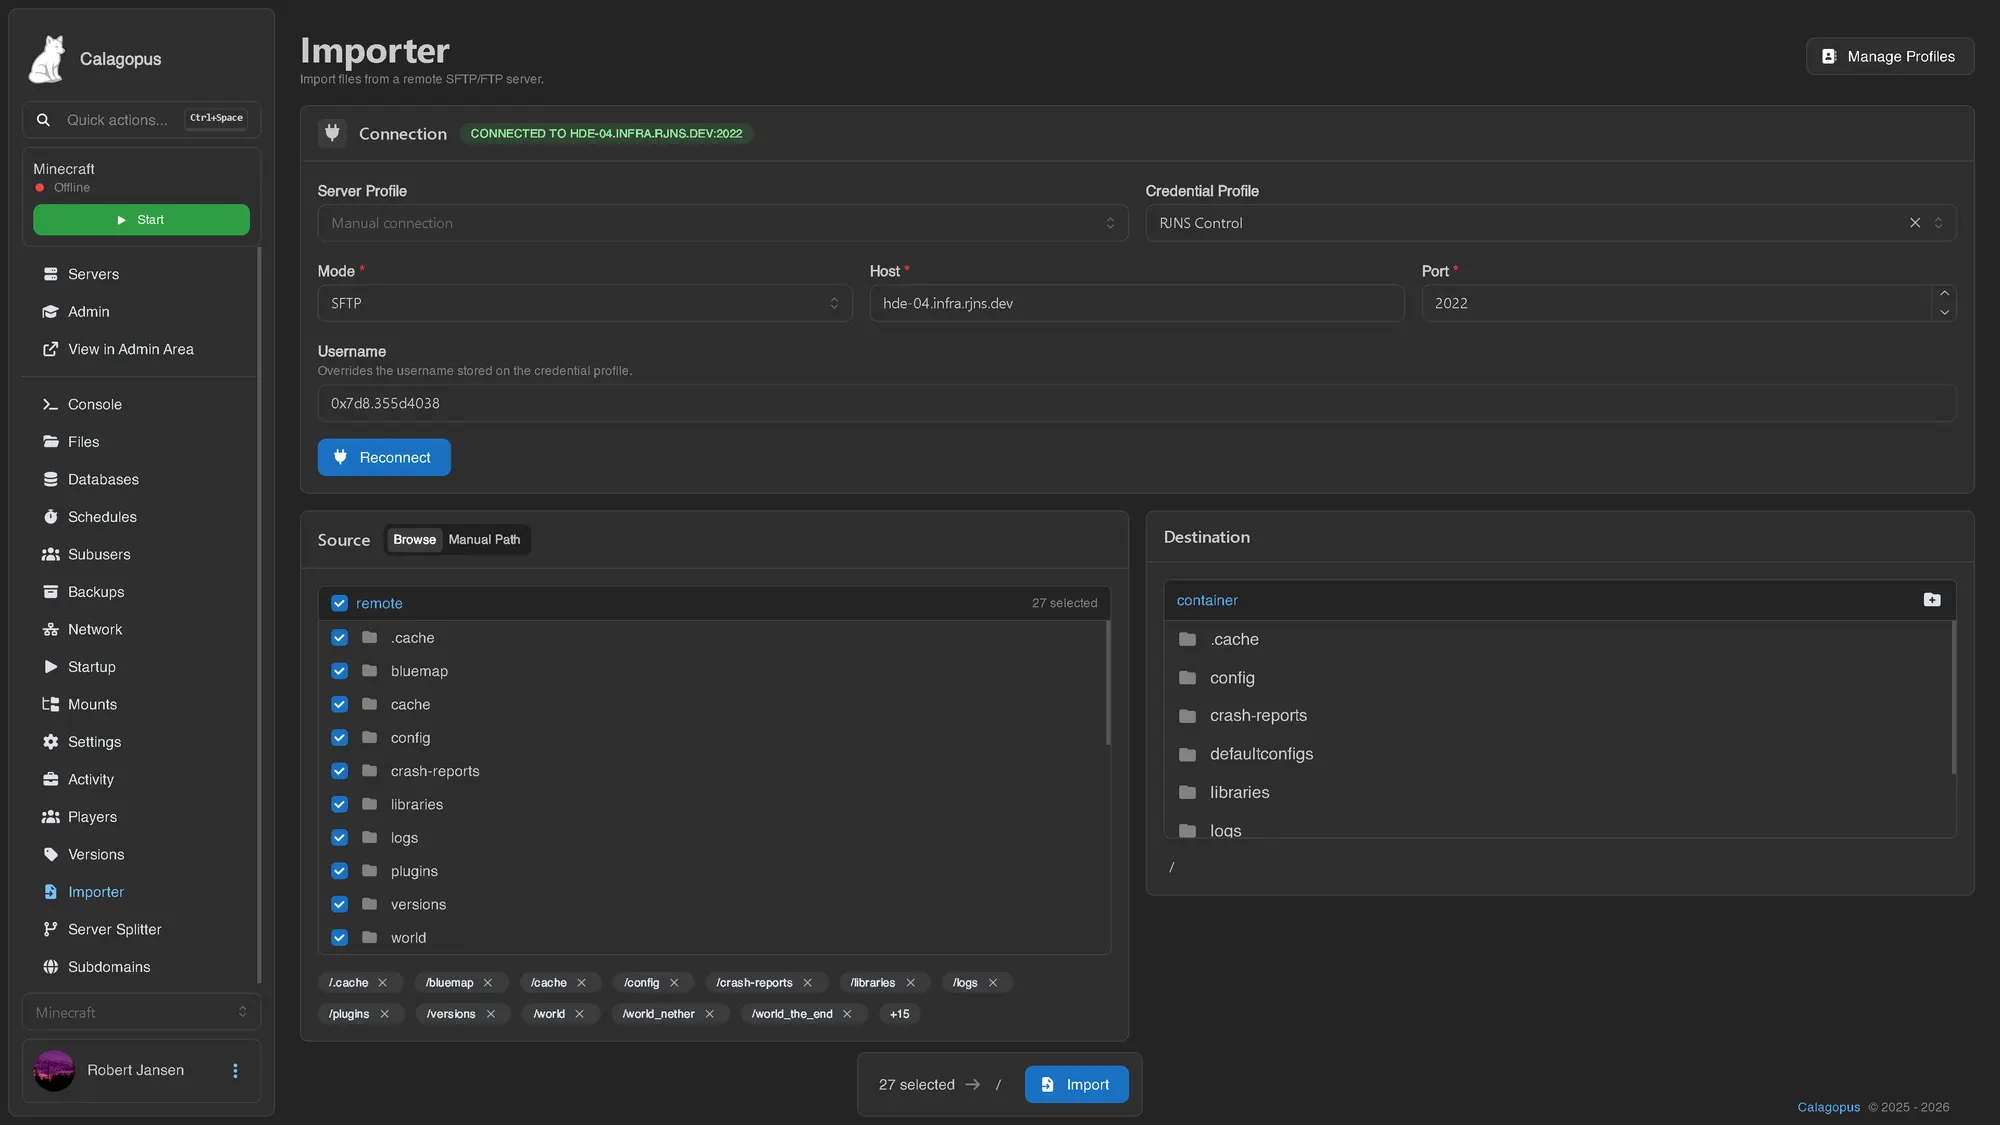Click the Subusers people icon
This screenshot has width=2000, height=1125.
pos(50,554)
